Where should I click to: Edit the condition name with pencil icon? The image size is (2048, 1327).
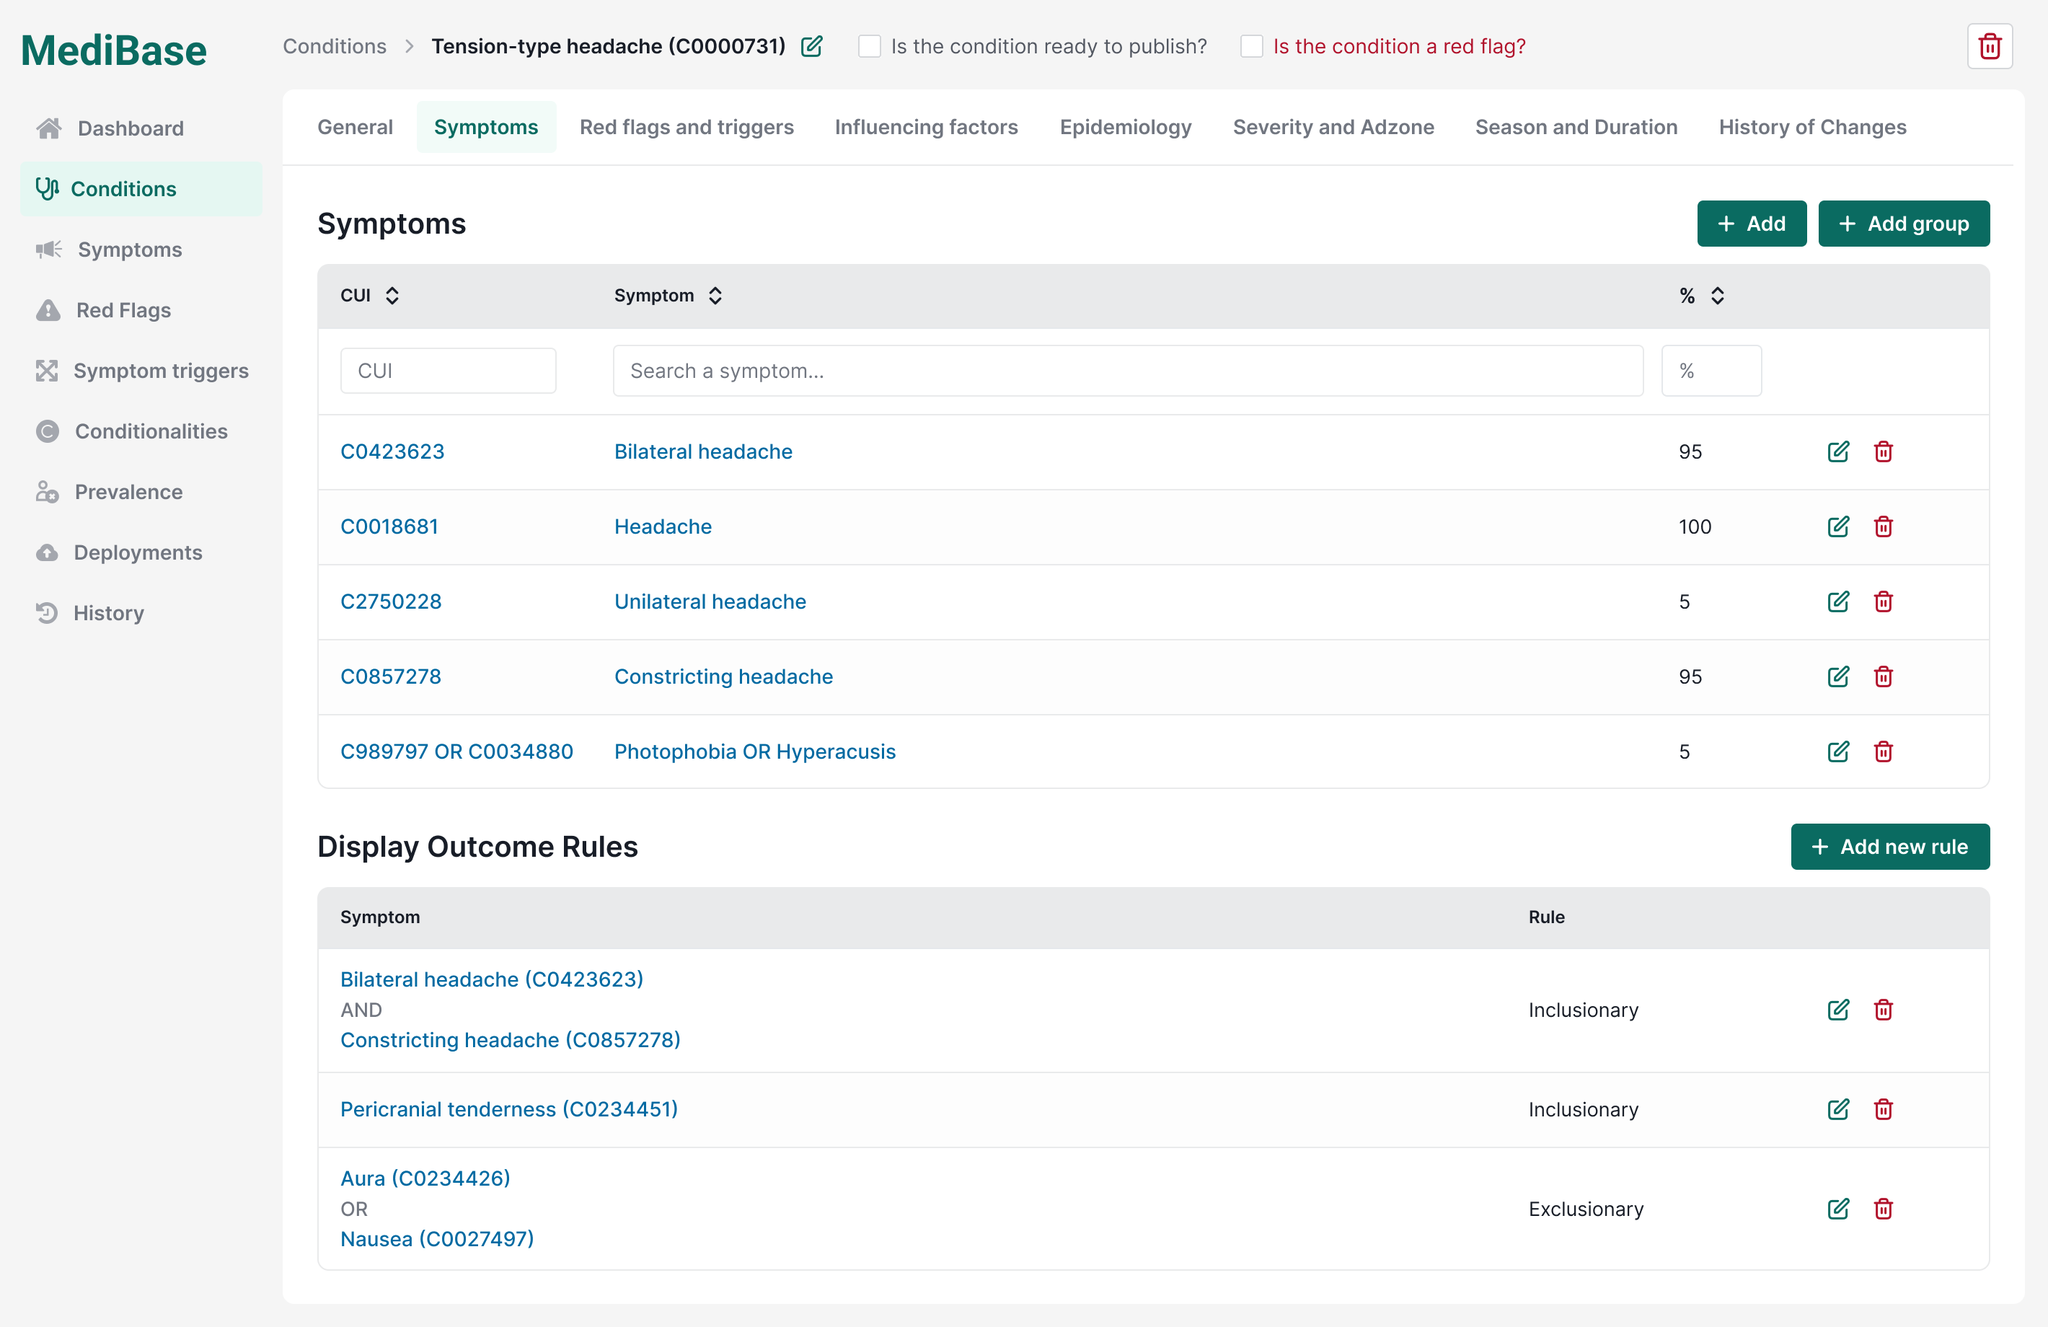812,46
